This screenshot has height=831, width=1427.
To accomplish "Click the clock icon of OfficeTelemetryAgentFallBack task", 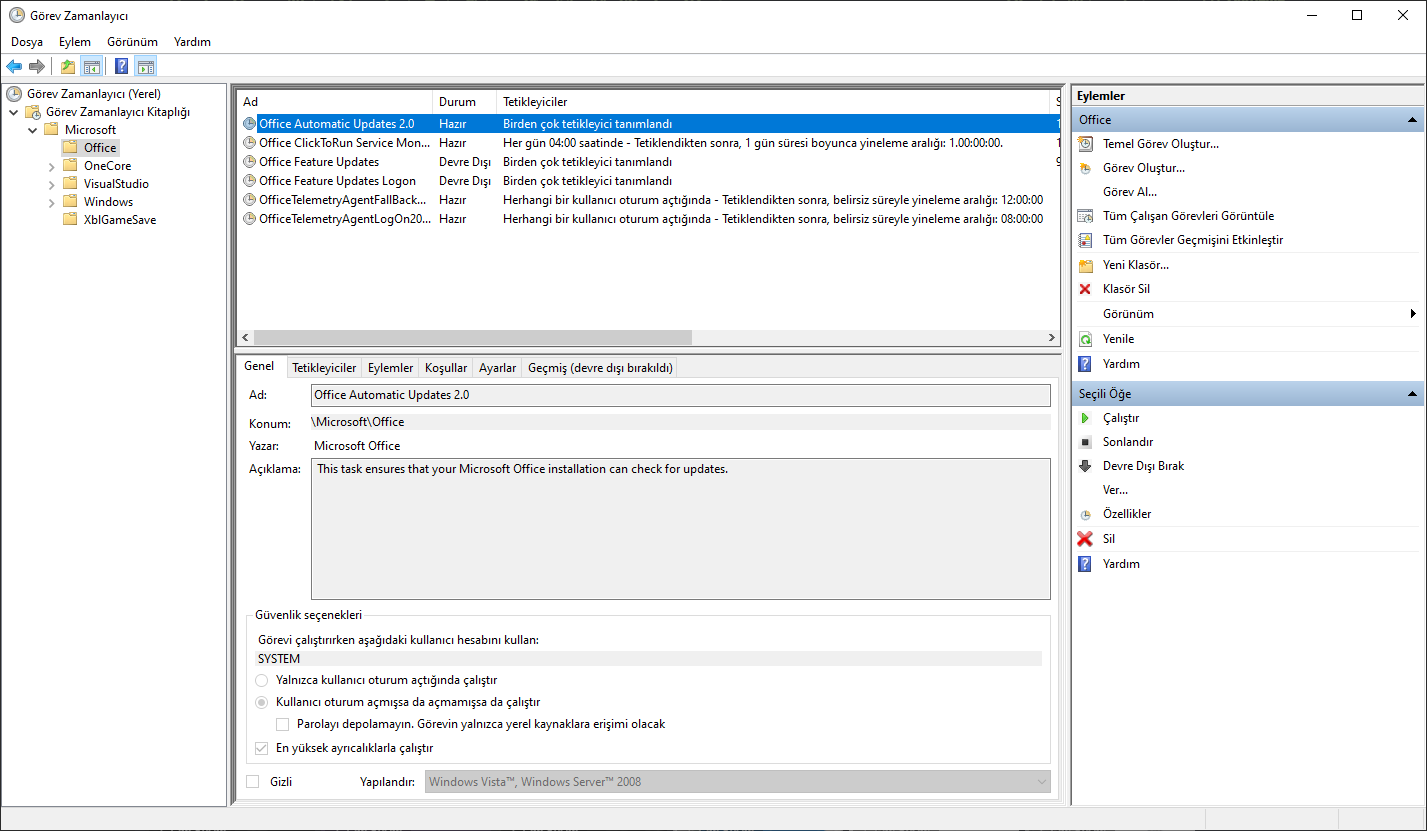I will (x=250, y=200).
